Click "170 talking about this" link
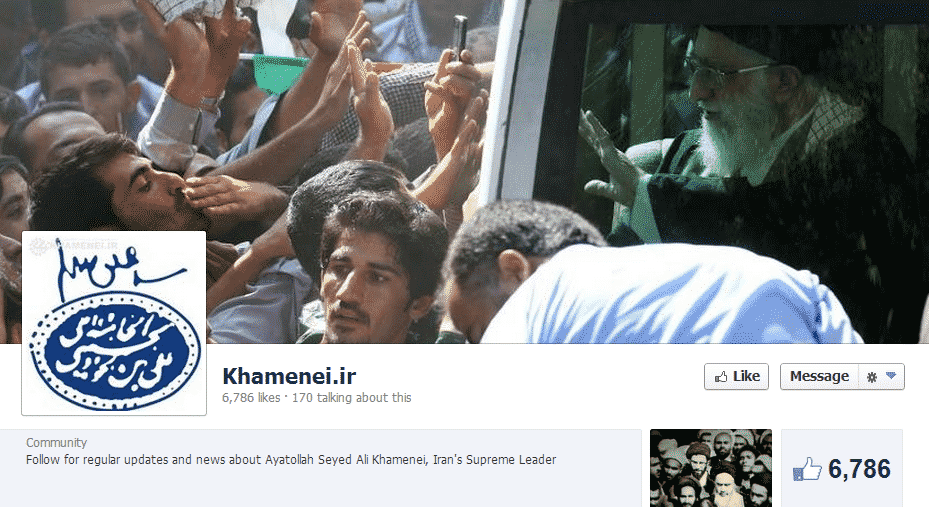 click(x=351, y=397)
